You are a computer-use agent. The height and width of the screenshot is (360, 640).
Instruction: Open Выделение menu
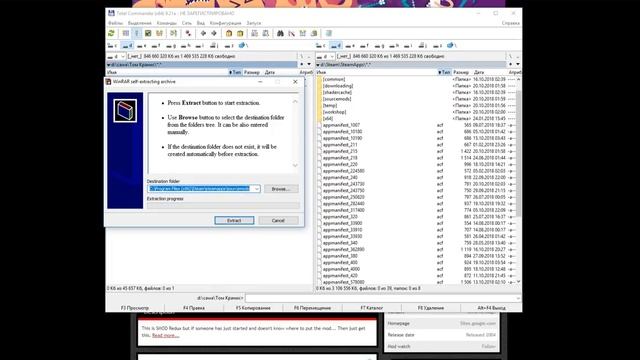140,23
